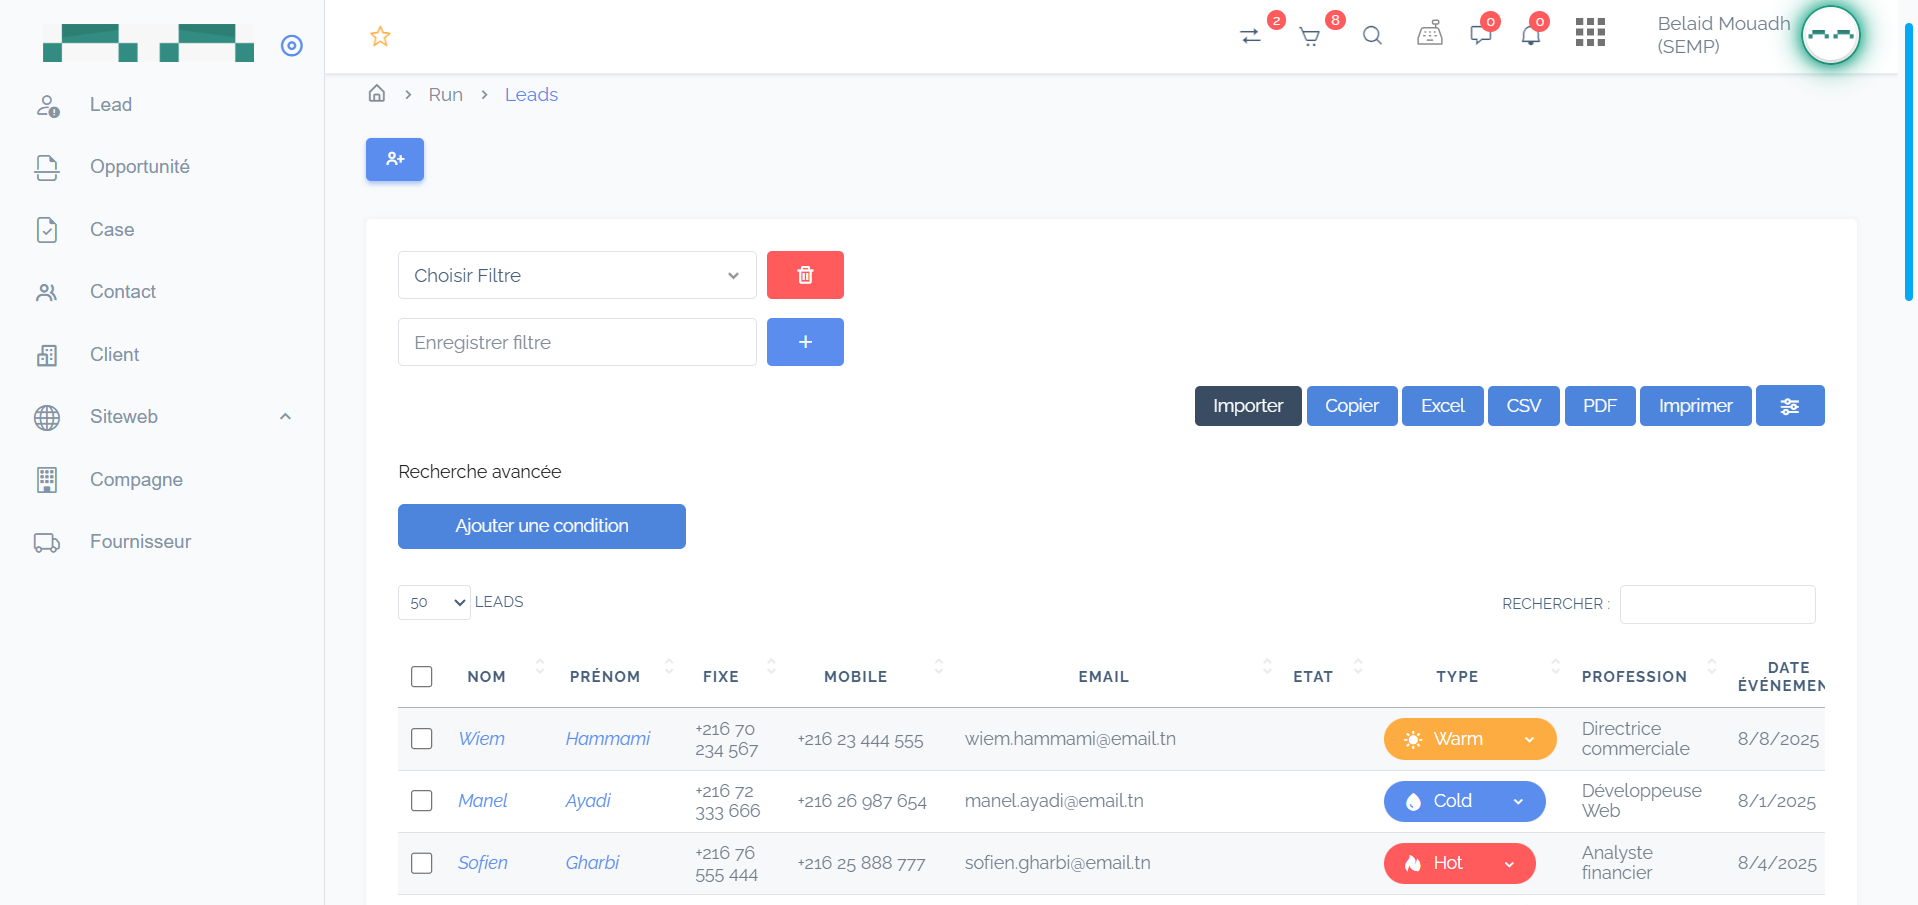Screen dimensions: 1918x905
Task: Click the user avatar
Action: point(1831,35)
